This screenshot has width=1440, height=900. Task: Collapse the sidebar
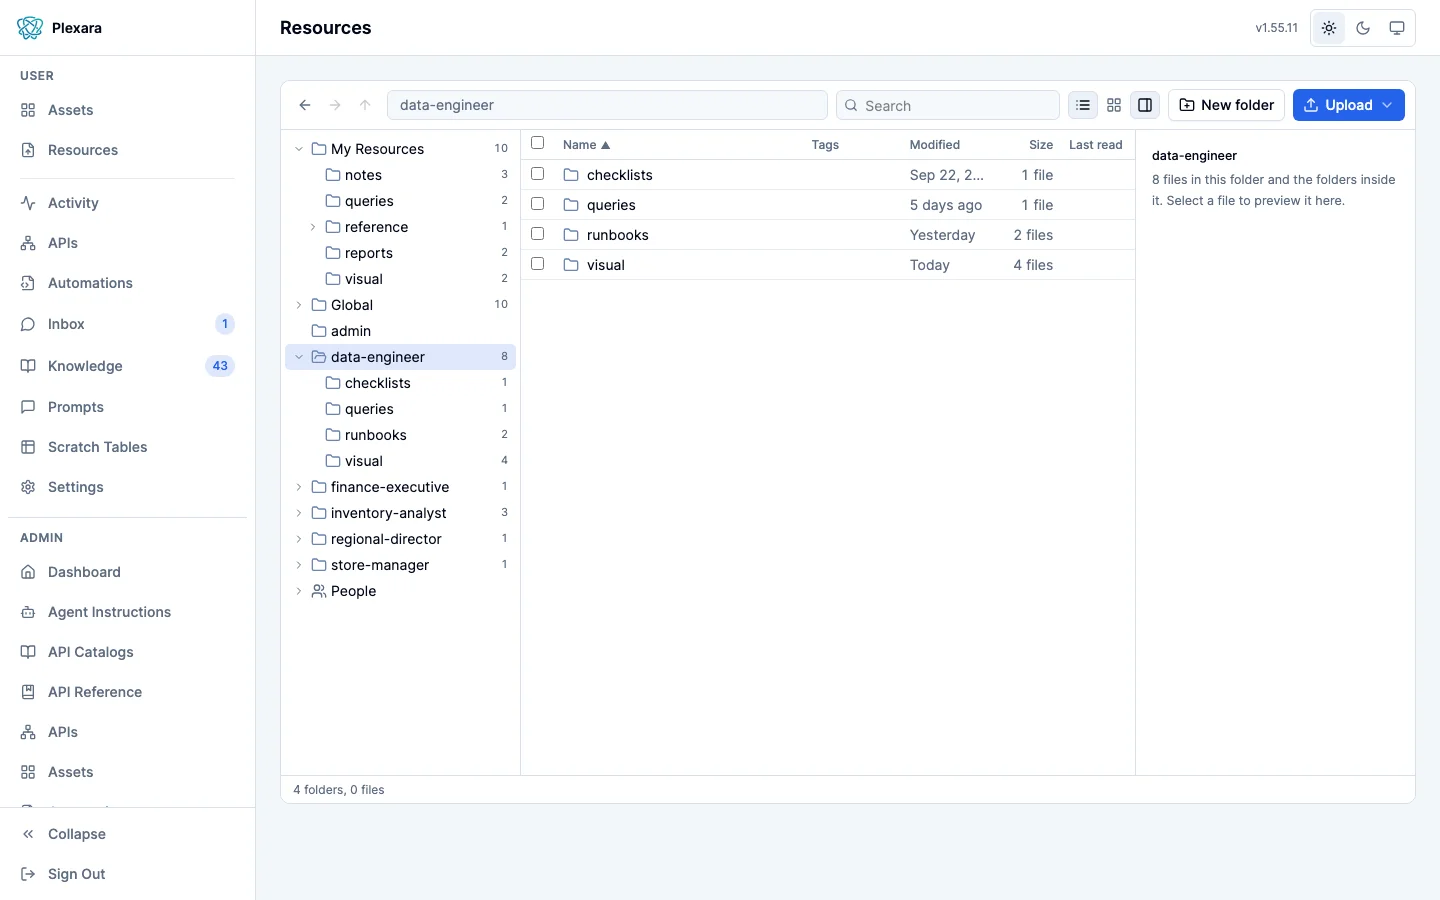(127, 834)
